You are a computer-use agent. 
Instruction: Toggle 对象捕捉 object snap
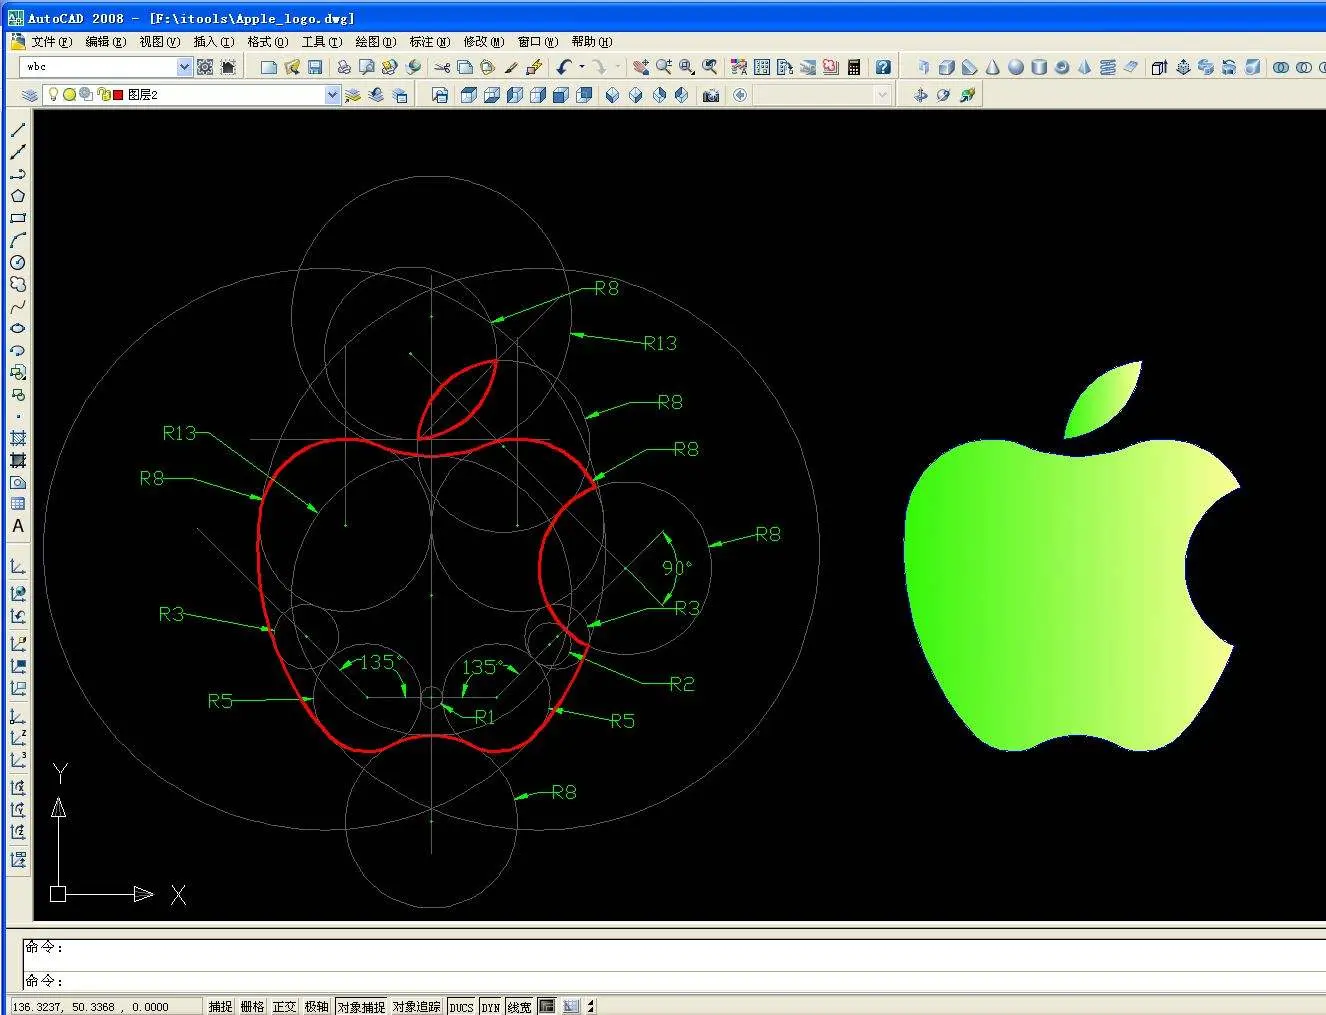coord(360,1007)
